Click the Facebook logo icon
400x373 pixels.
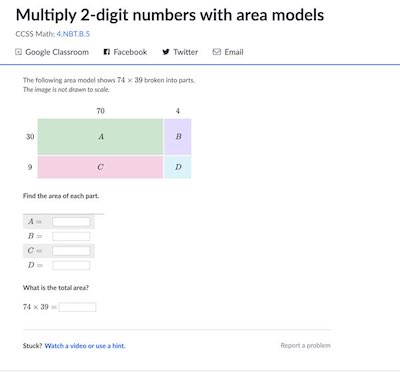pos(107,52)
